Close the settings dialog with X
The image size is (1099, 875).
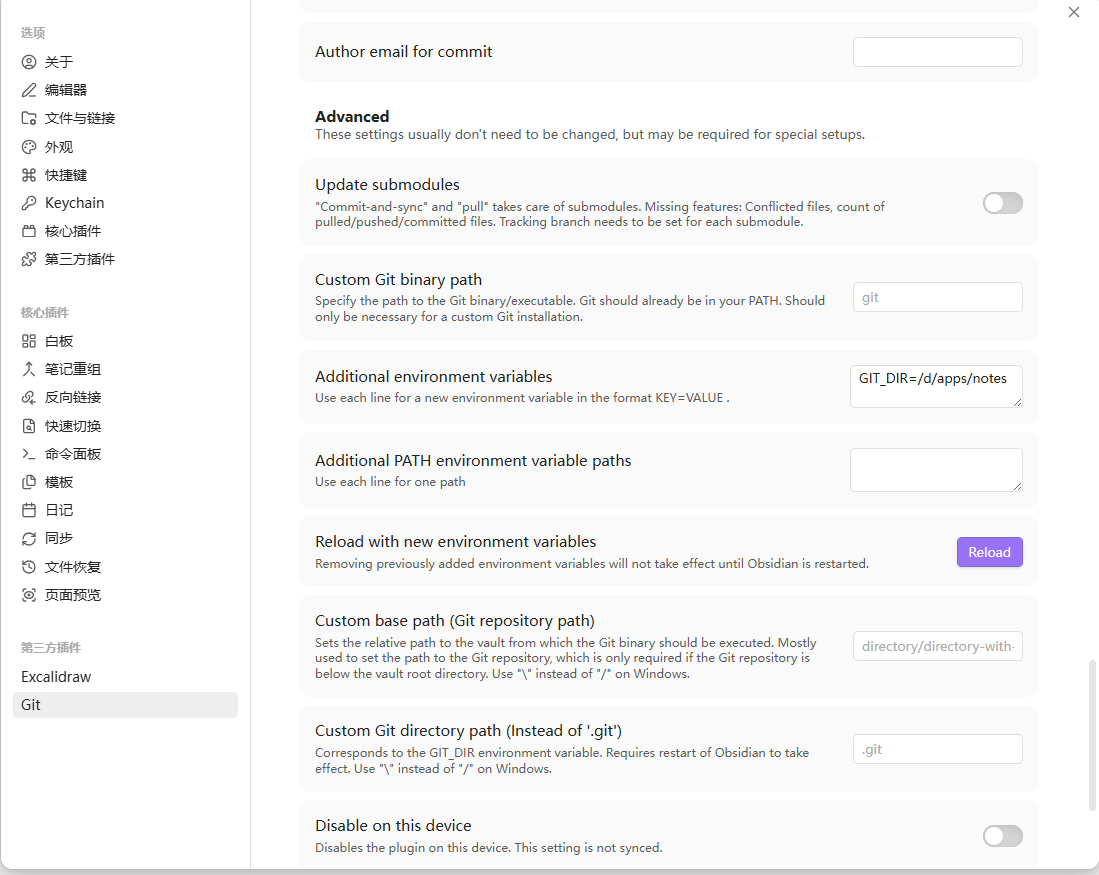[1074, 12]
